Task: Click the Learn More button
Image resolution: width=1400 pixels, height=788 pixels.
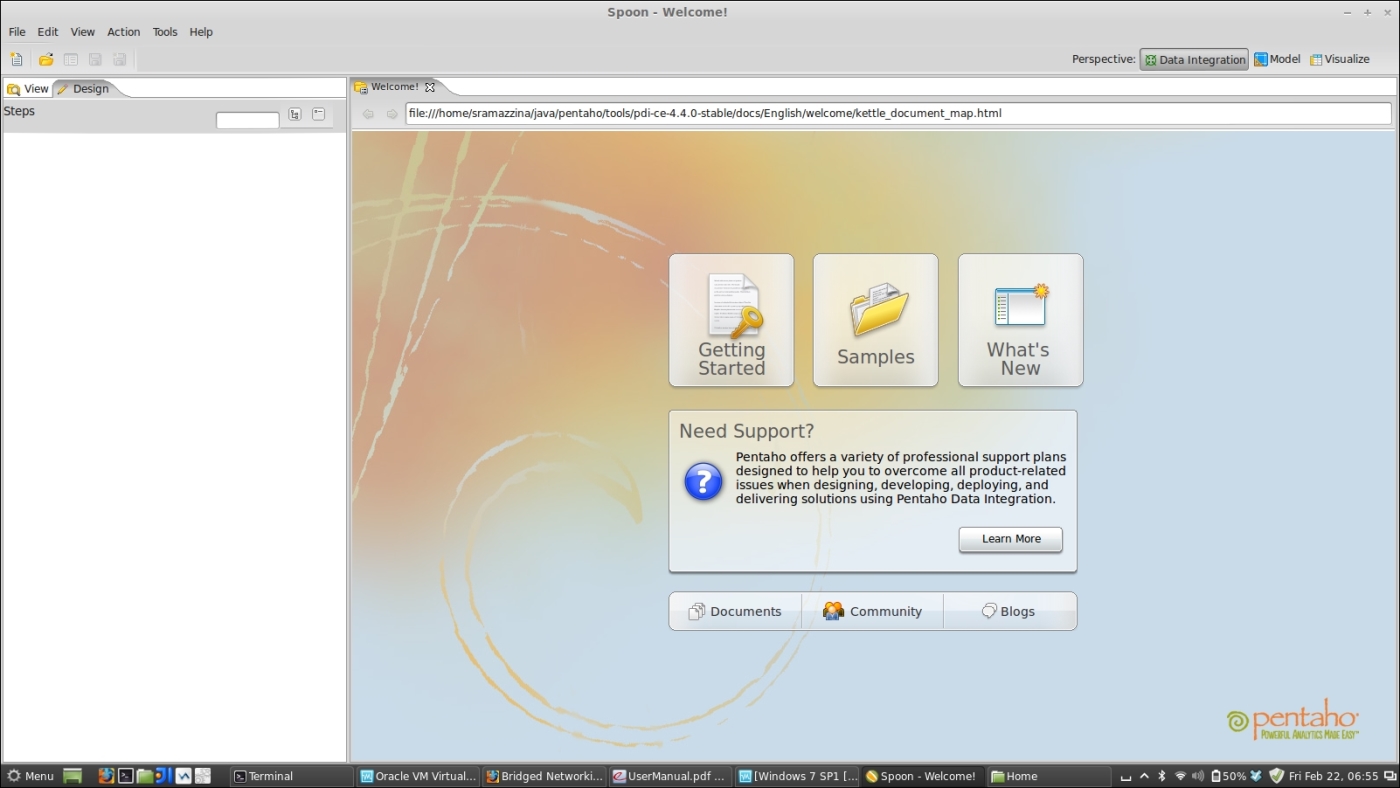Action: click(x=1010, y=539)
